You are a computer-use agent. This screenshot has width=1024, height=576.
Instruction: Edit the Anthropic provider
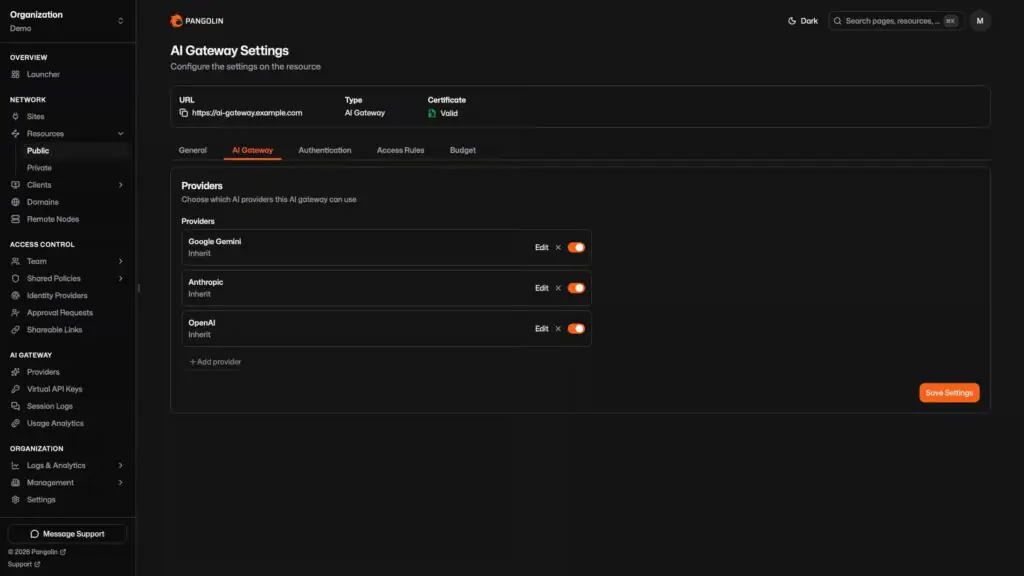coord(541,288)
